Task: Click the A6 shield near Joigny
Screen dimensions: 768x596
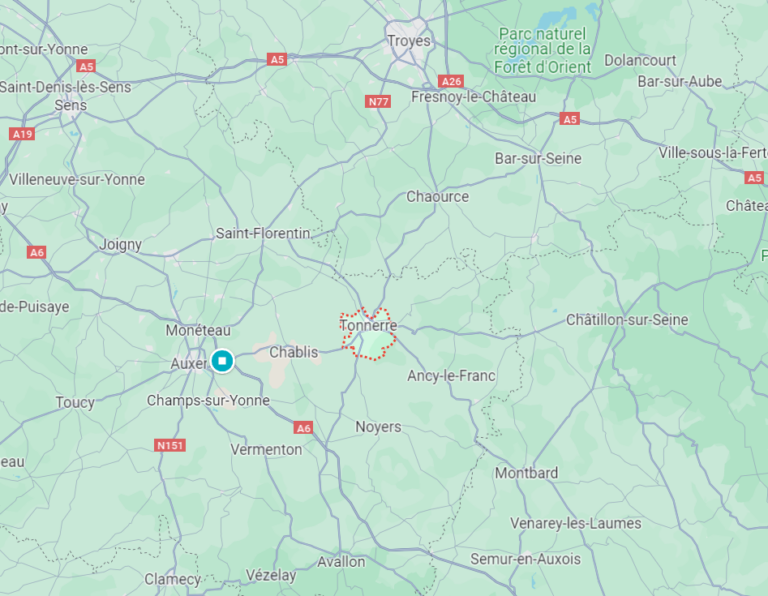Action: 37,252
